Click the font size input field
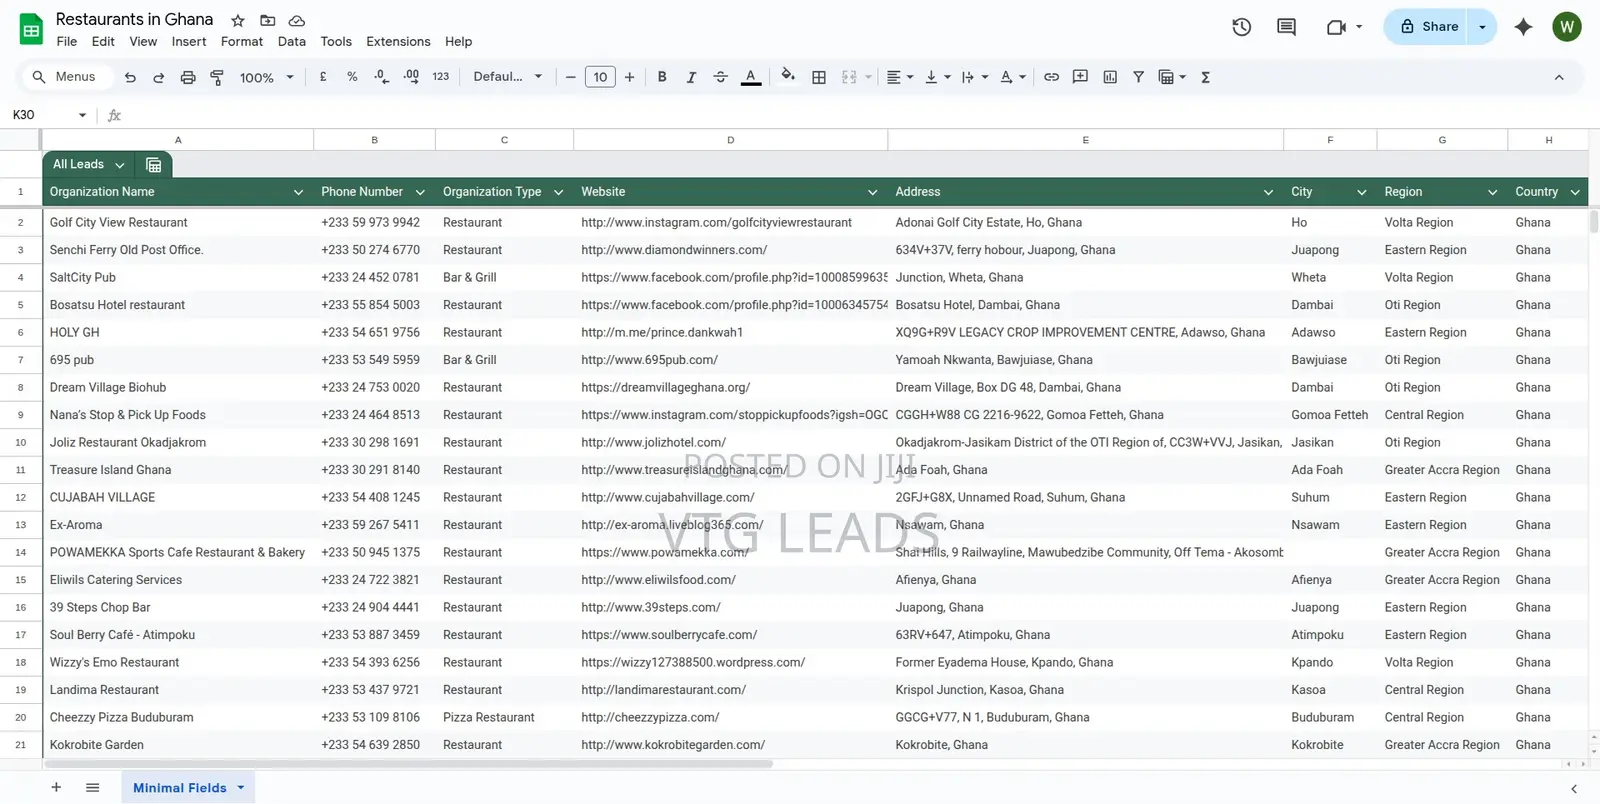 600,77
